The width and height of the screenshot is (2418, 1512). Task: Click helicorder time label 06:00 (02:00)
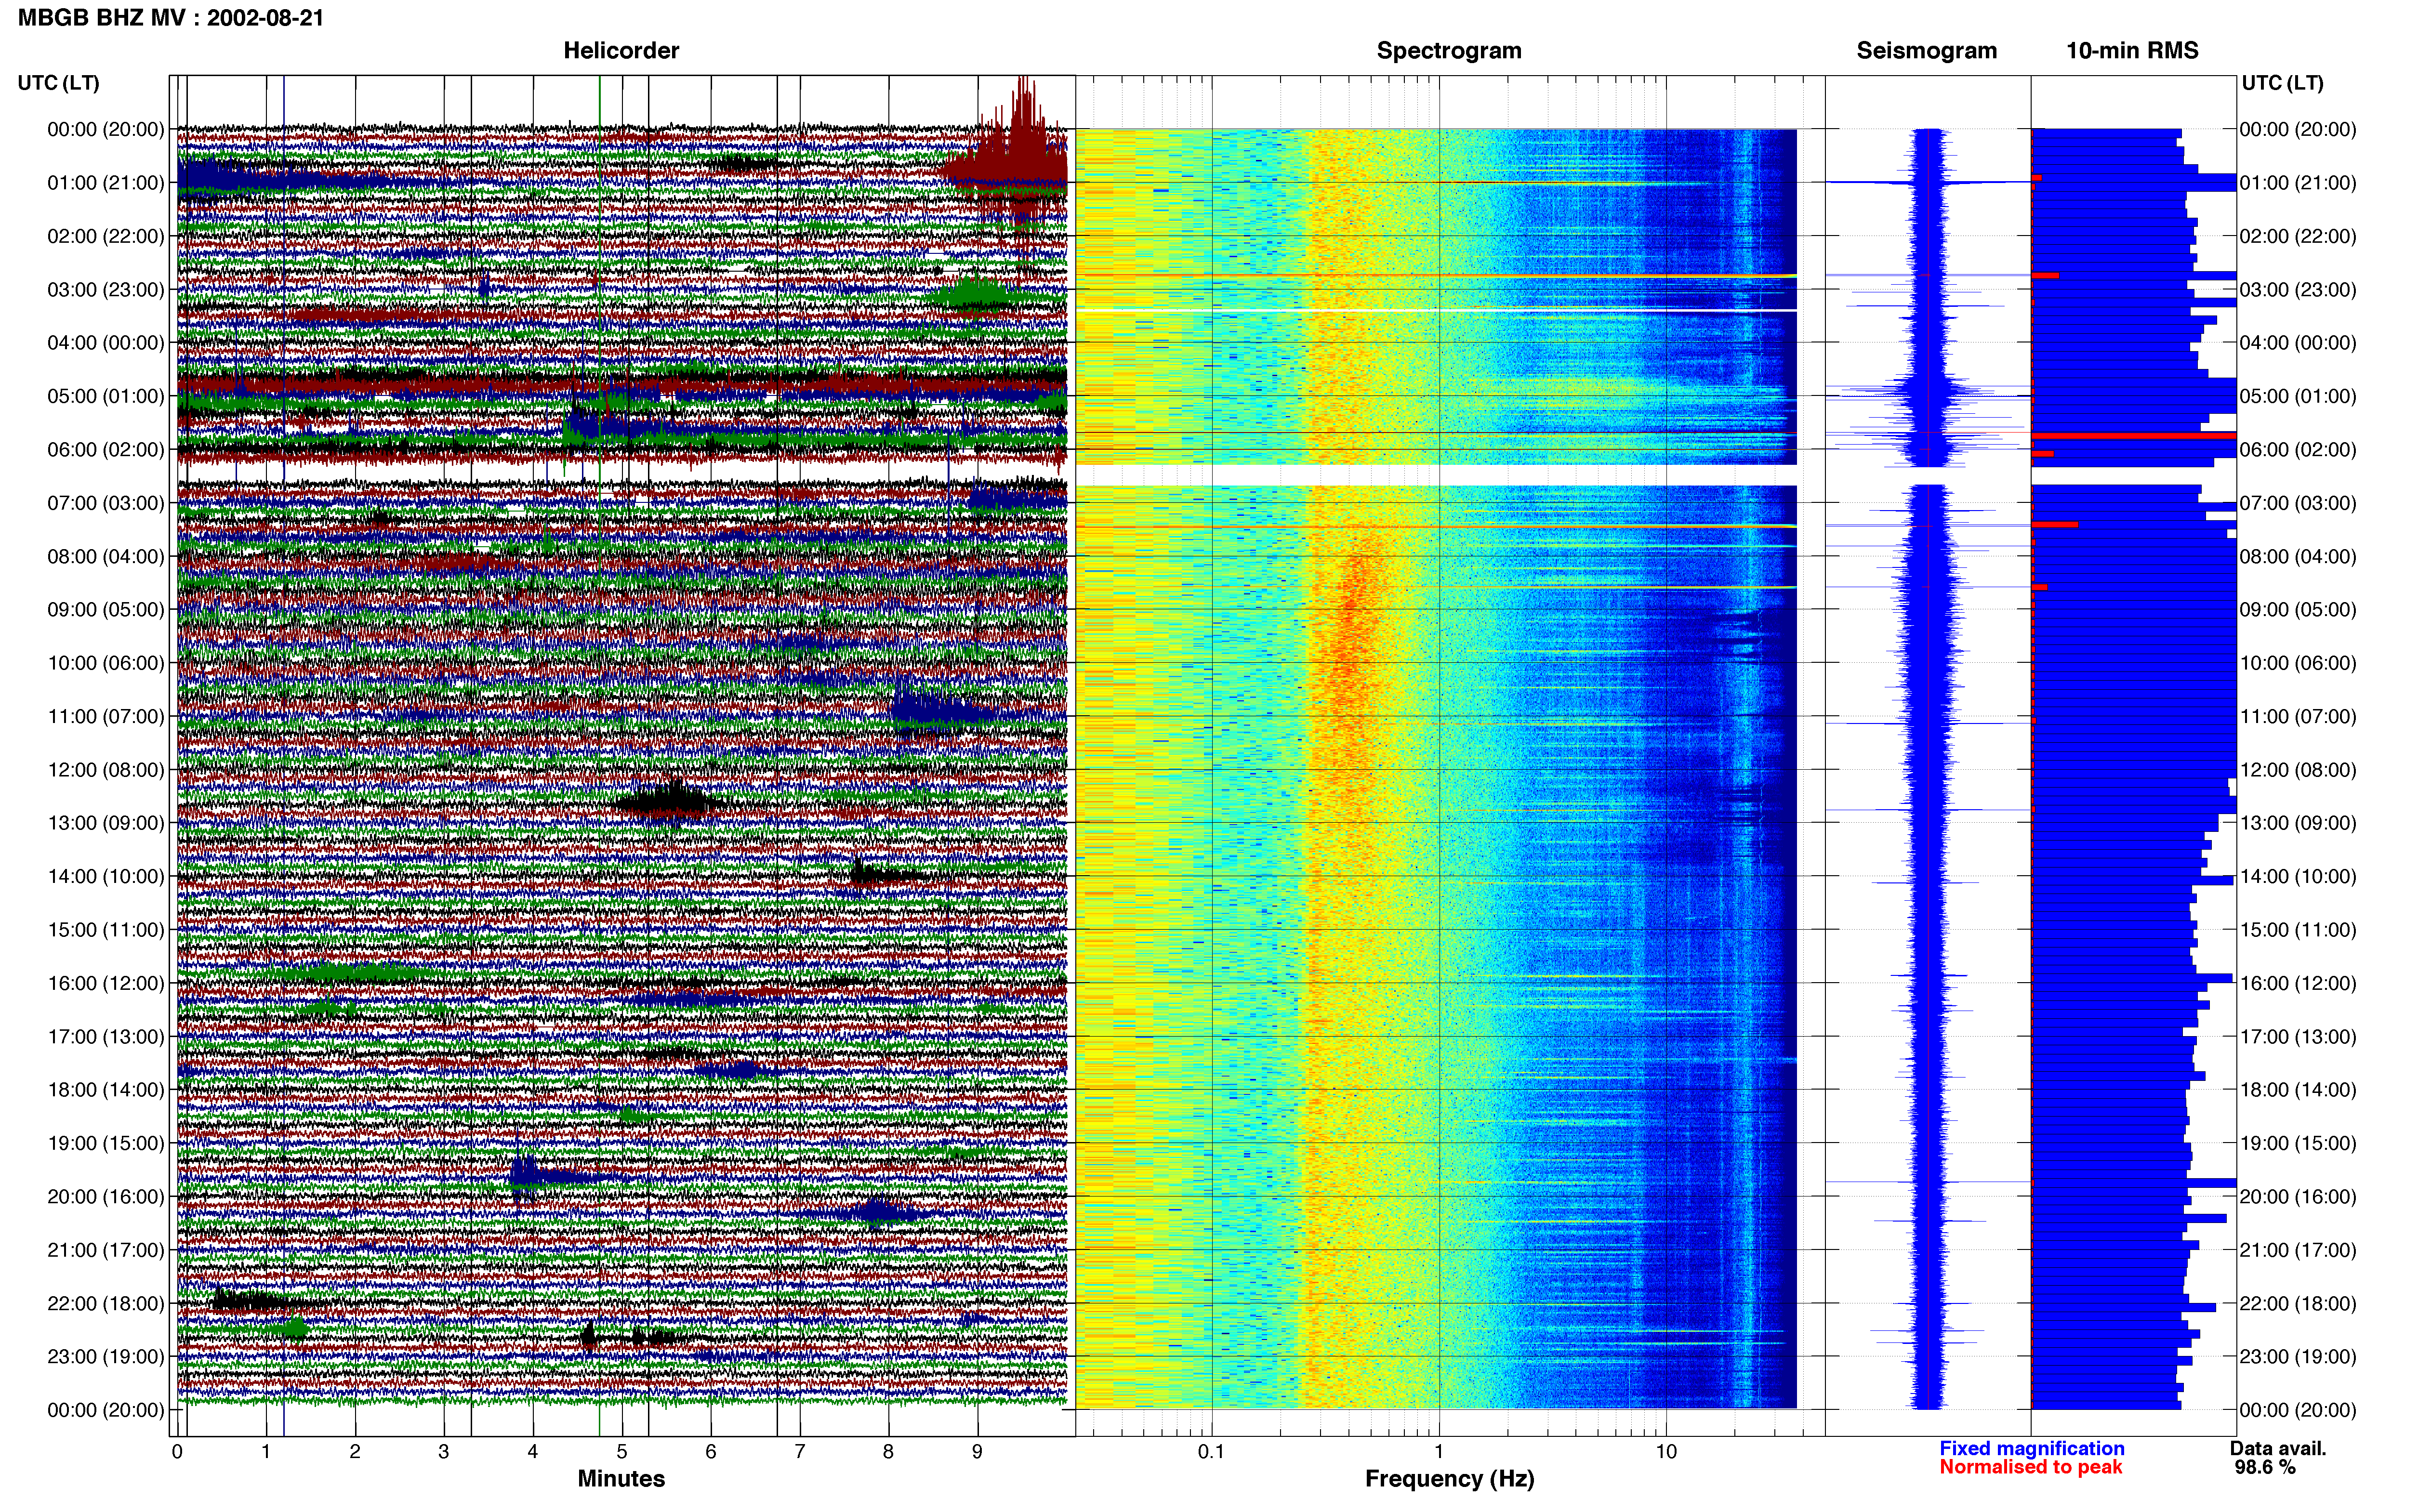click(106, 450)
